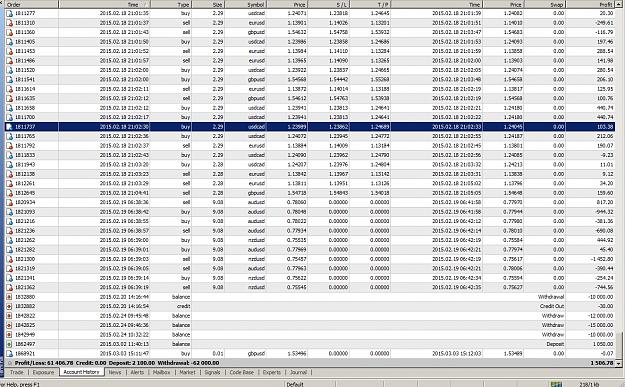Click the green deposit icon for order 1862497
Image resolution: width=625 pixels, height=387 pixels.
pyautogui.click(x=10, y=344)
